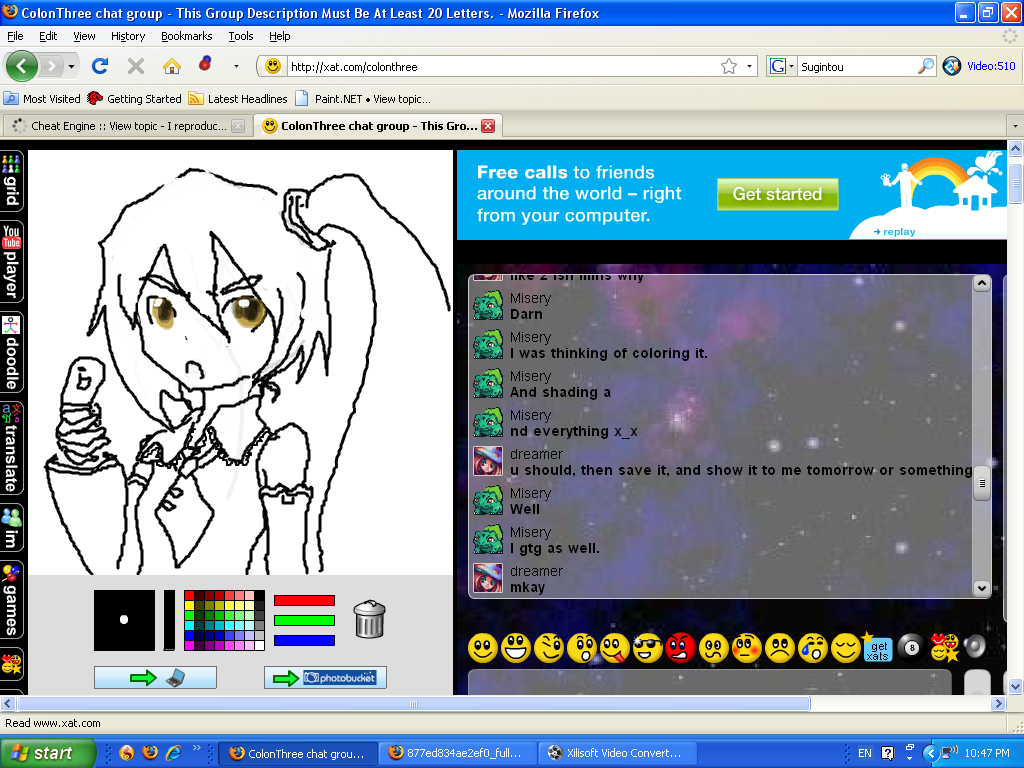Viewport: 1024px width, 768px height.
Task: Bookmark this page with star icon
Action: coord(729,67)
